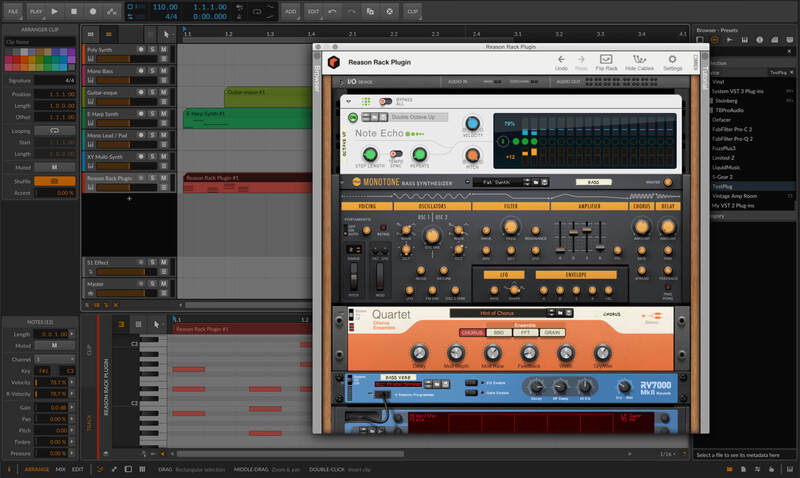Click the Note Echo Velocity knob
This screenshot has height=478, width=800.
coord(472,123)
